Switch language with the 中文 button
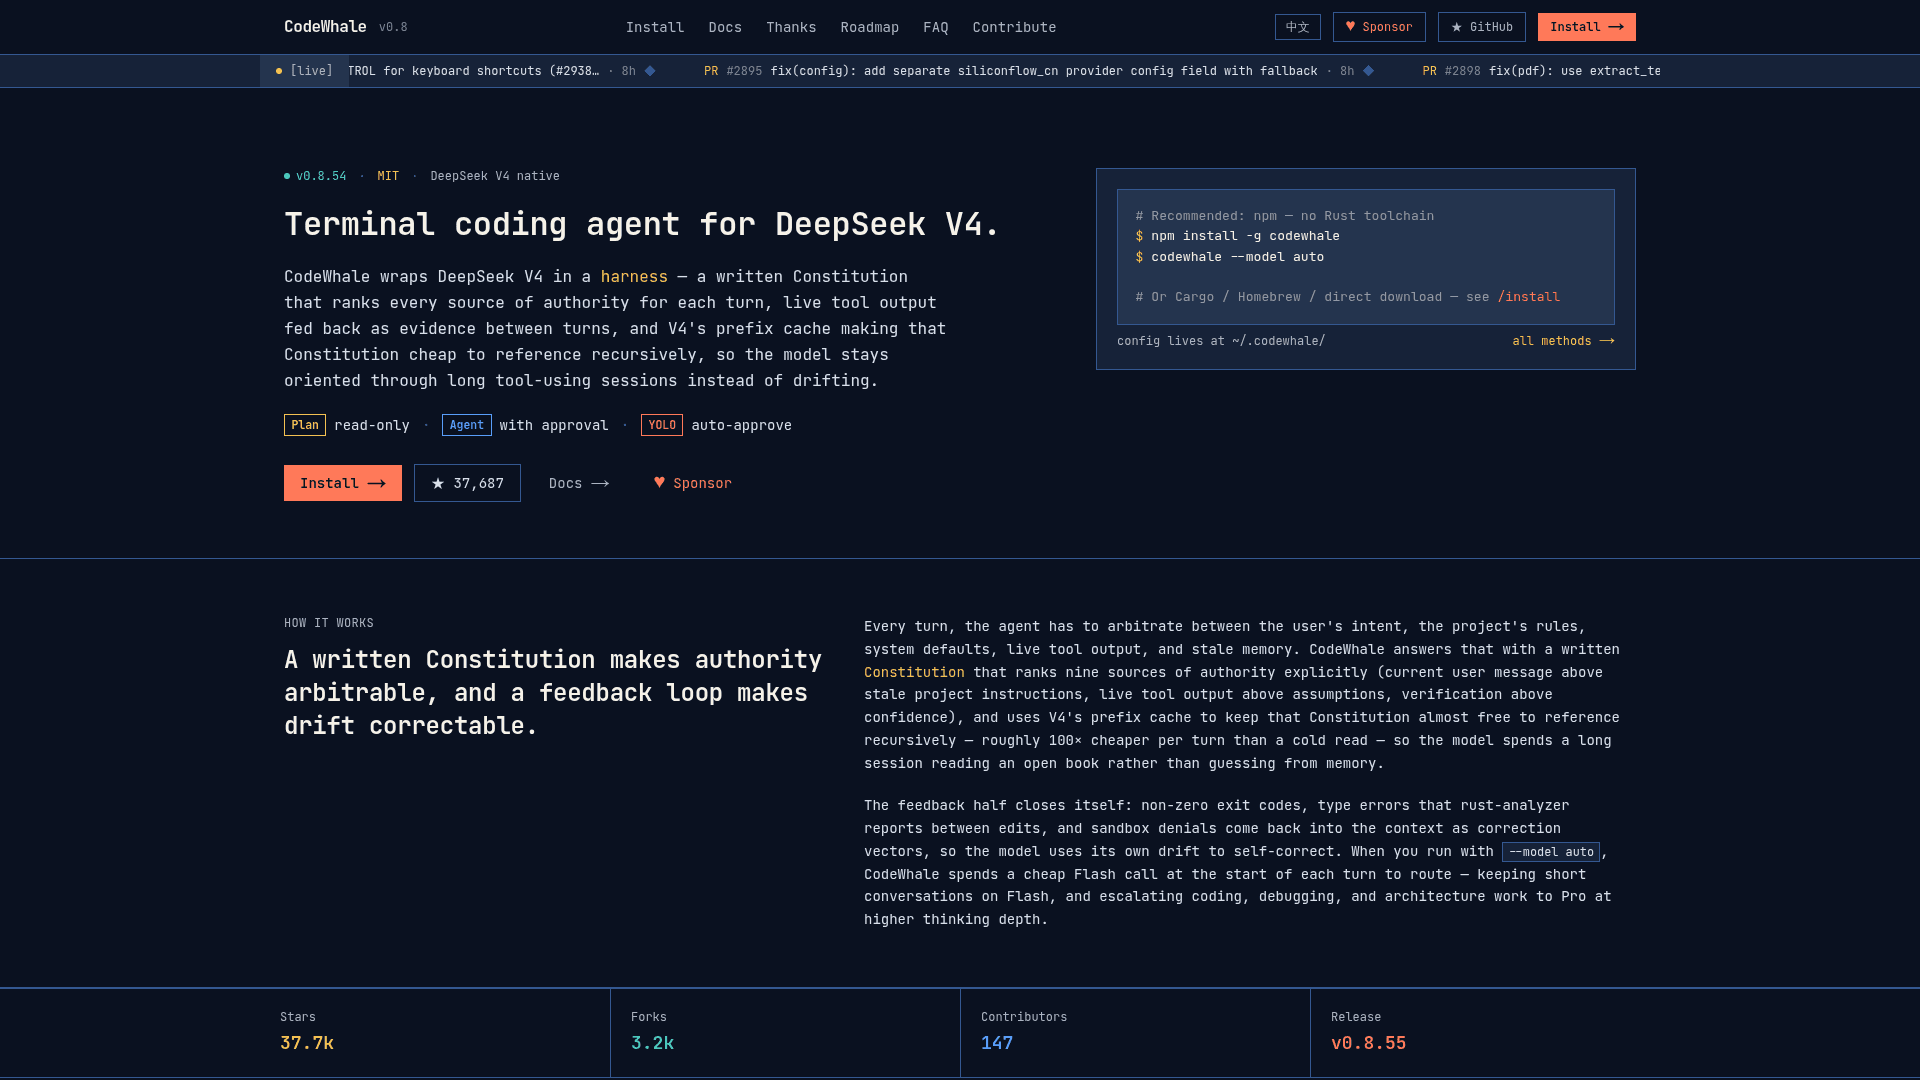 [x=1297, y=27]
